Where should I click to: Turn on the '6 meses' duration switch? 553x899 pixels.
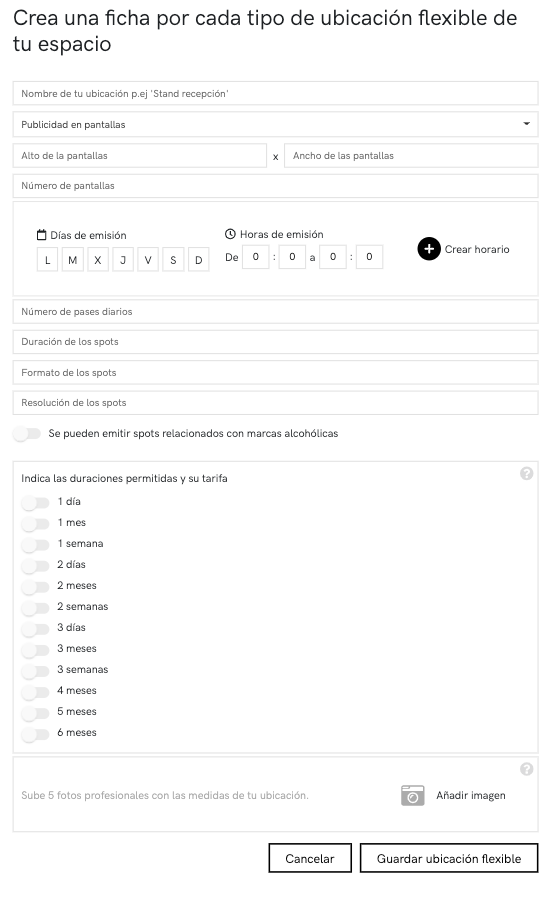coord(36,734)
